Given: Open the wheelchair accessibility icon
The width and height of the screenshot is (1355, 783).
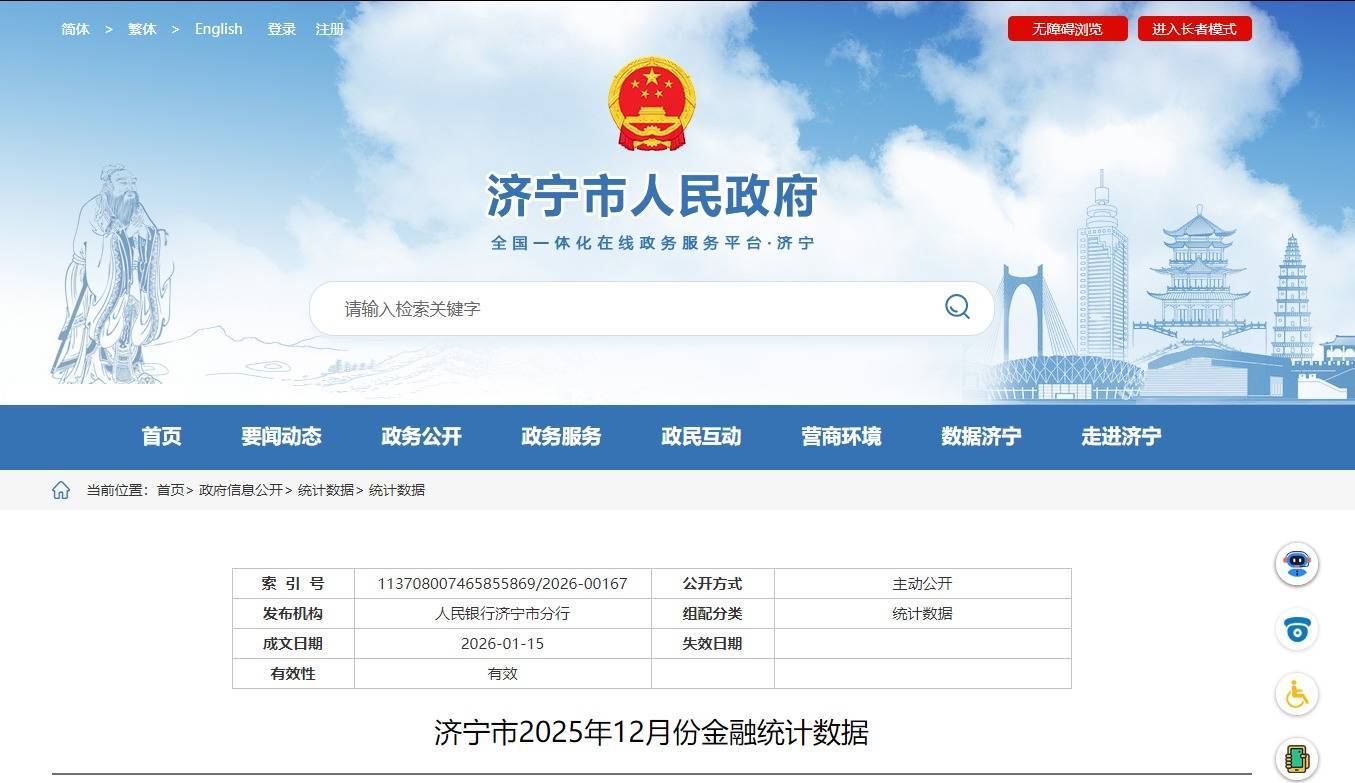Looking at the screenshot, I should [x=1297, y=694].
